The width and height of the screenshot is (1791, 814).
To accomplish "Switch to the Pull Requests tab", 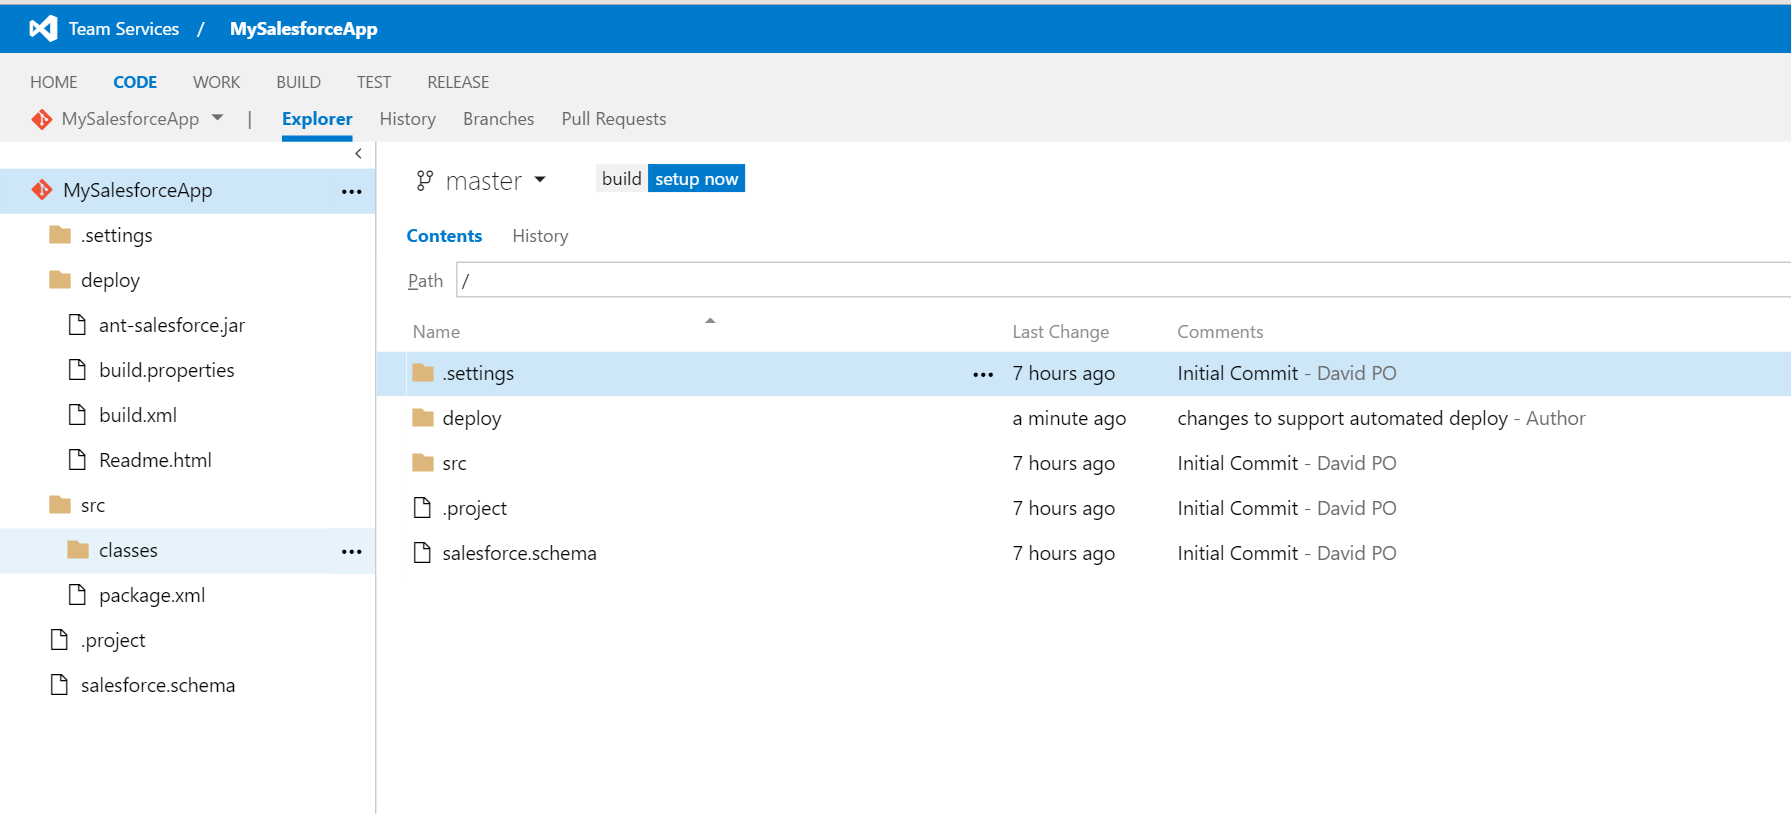I will pos(613,119).
